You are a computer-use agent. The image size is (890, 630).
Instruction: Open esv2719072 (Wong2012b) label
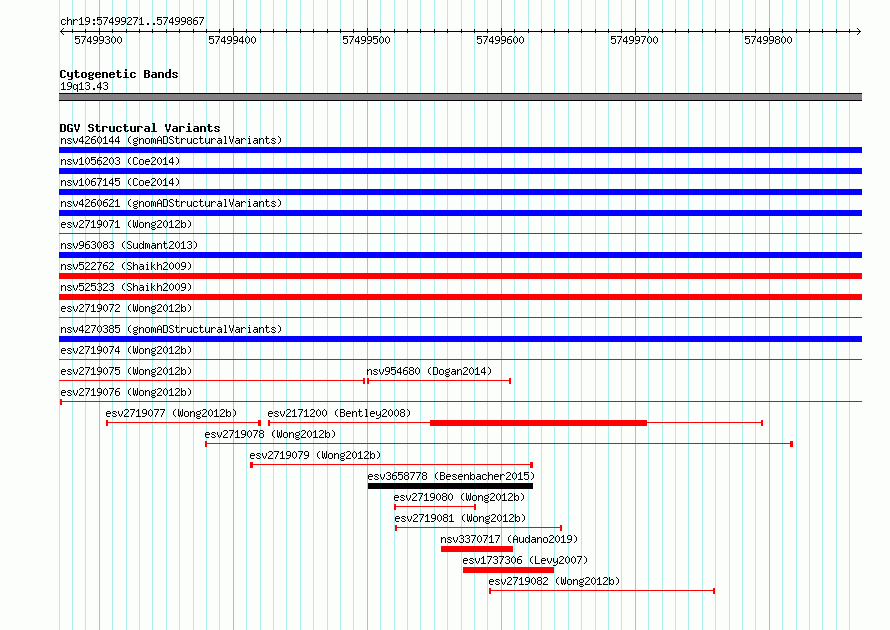(126, 308)
